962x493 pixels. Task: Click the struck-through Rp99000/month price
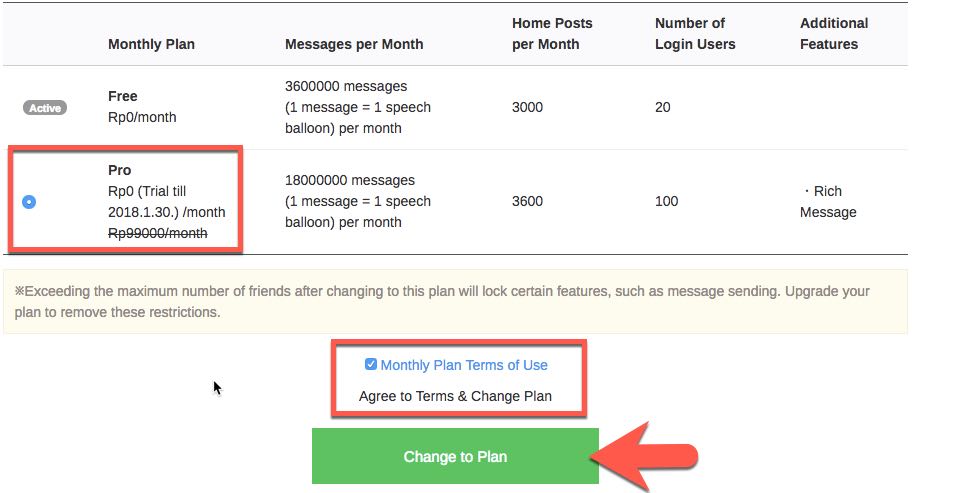pyautogui.click(x=158, y=233)
